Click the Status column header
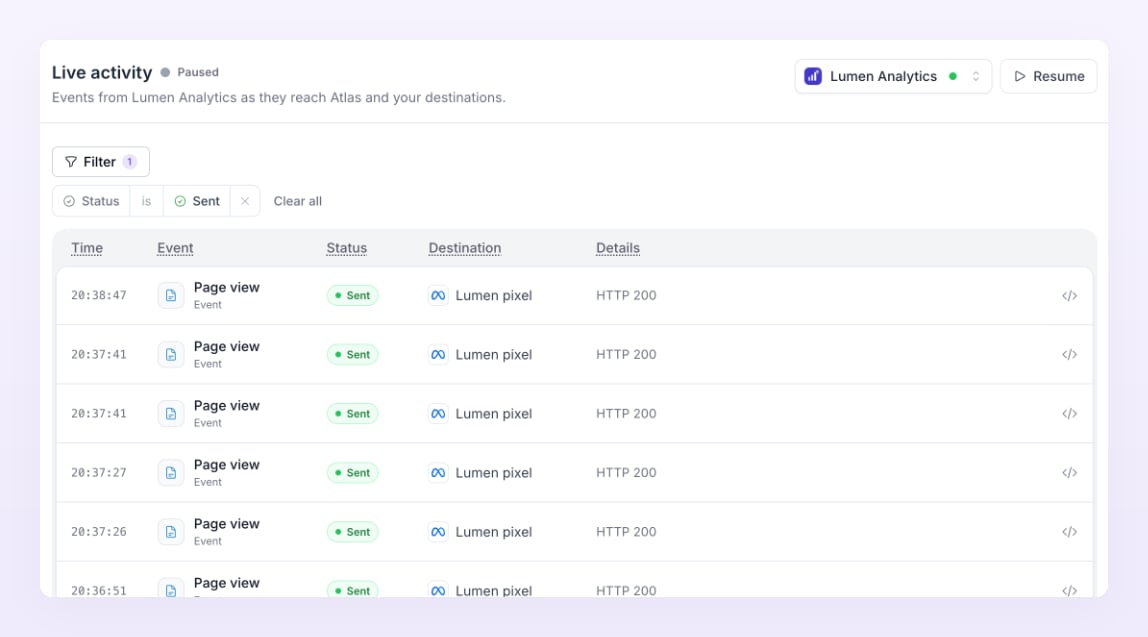 click(346, 248)
